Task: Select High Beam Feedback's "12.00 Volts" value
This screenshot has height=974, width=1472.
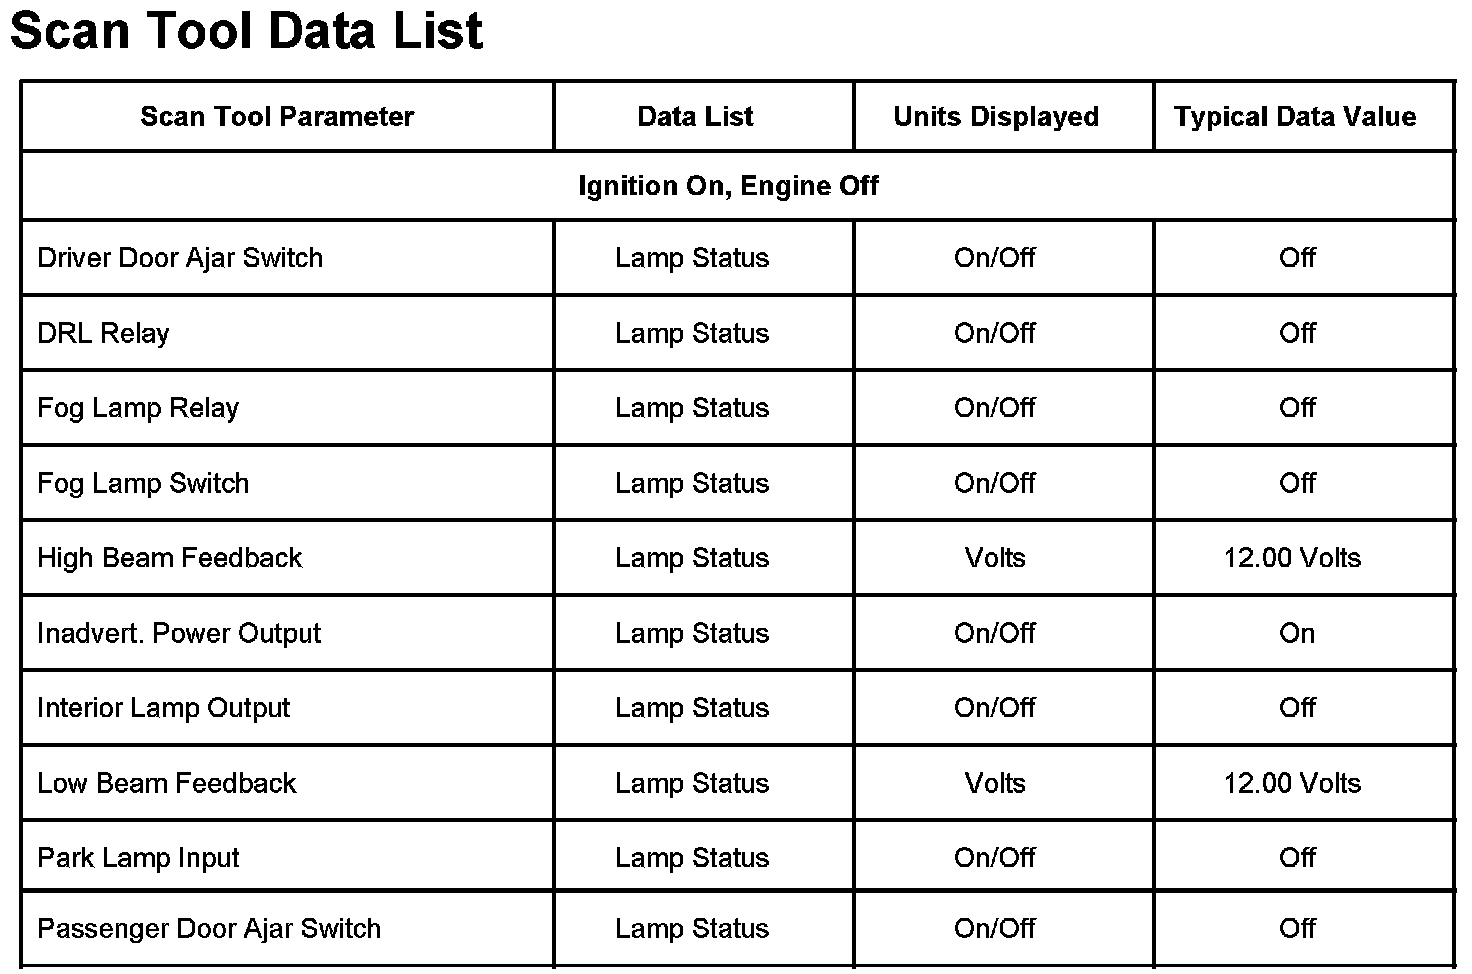Action: [x=1292, y=558]
